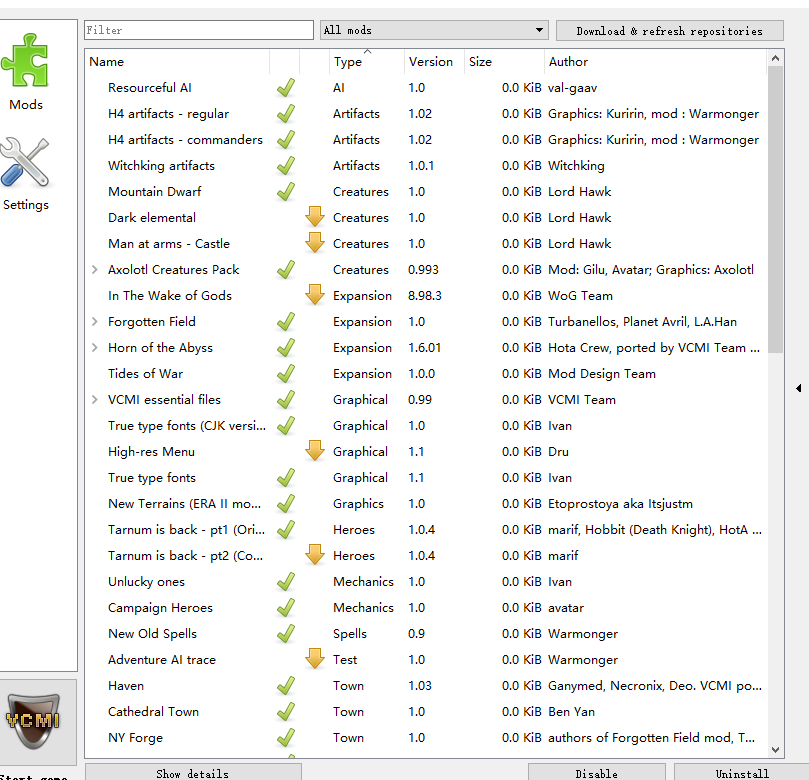This screenshot has width=809, height=780.
Task: Click green checkmark beside VCMI essential files
Action: click(286, 399)
